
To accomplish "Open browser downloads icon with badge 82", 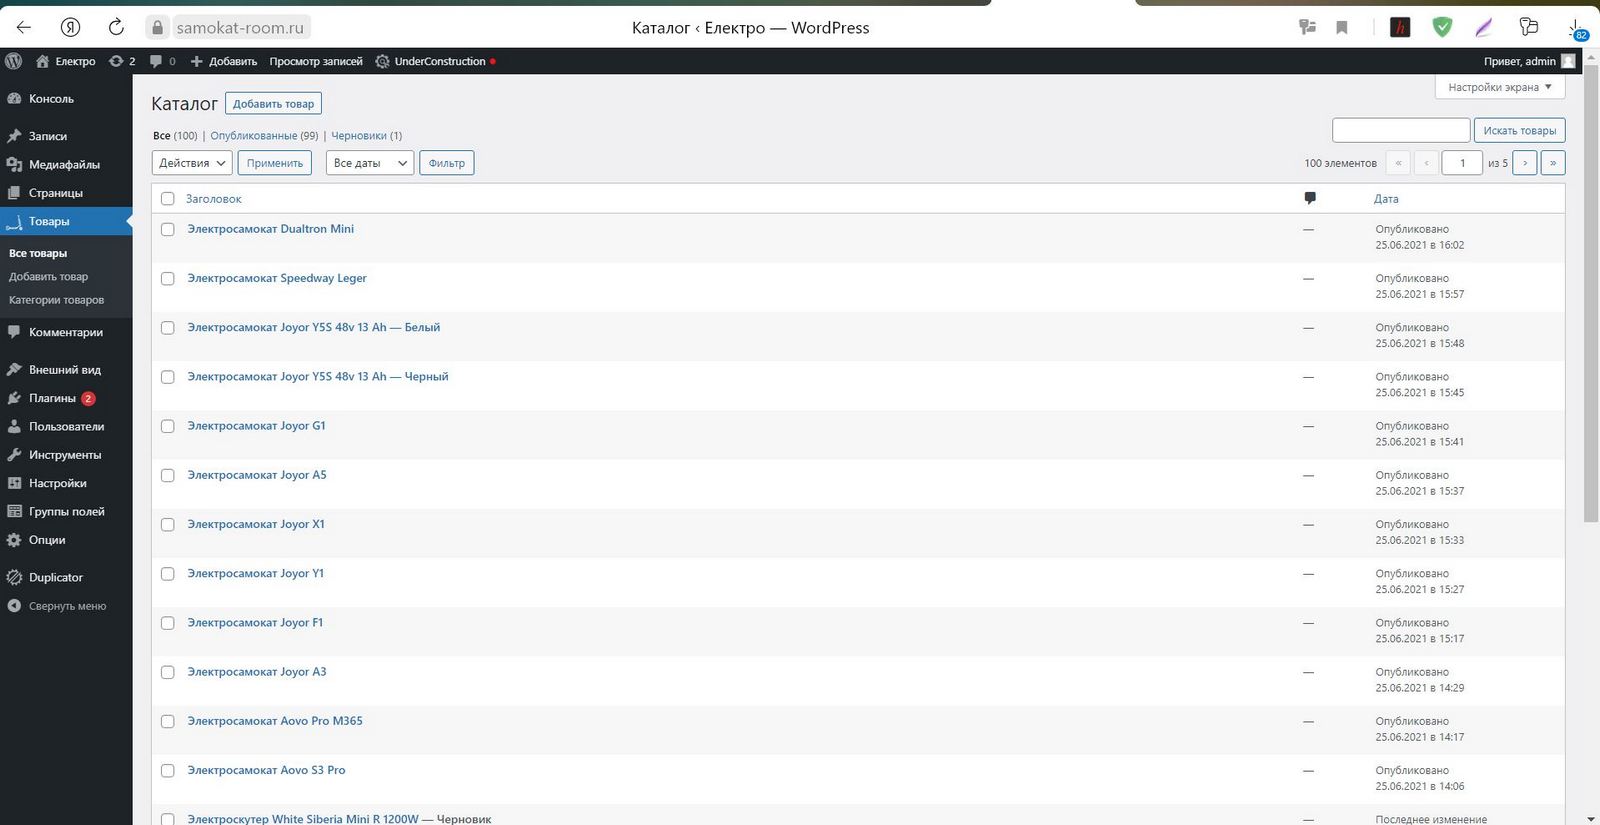I will coord(1577,28).
